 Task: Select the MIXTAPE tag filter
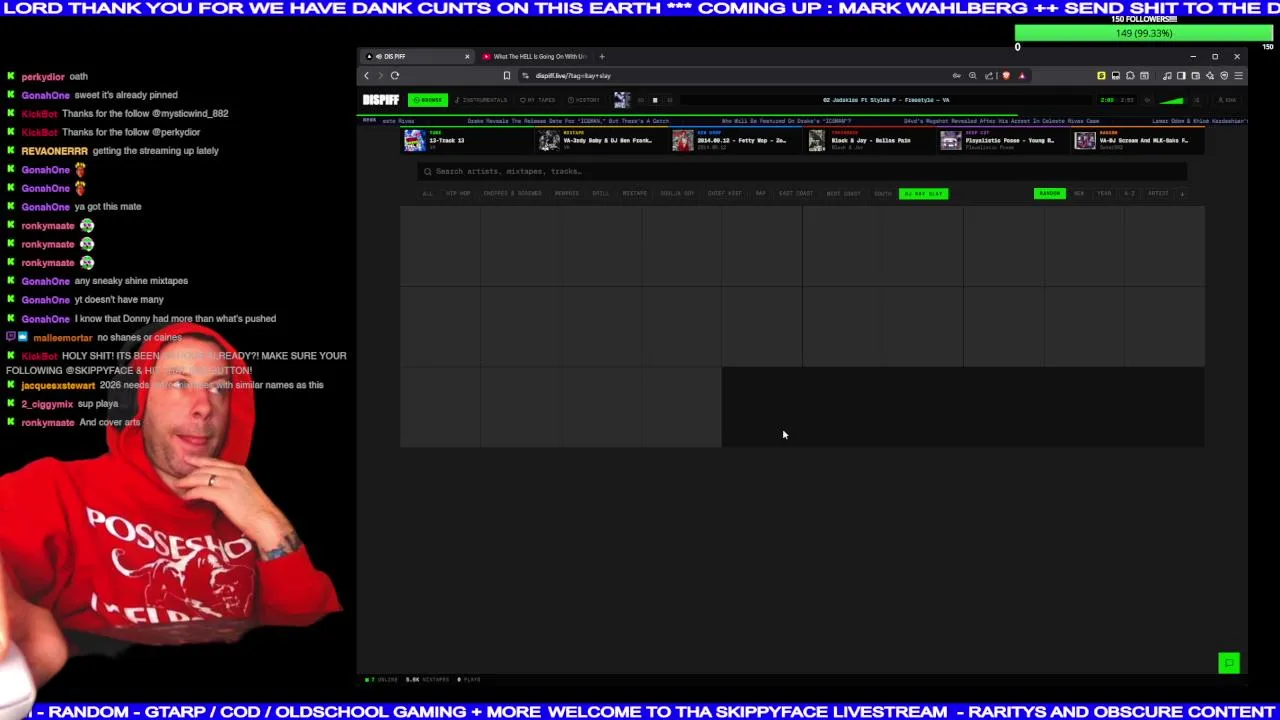click(634, 193)
